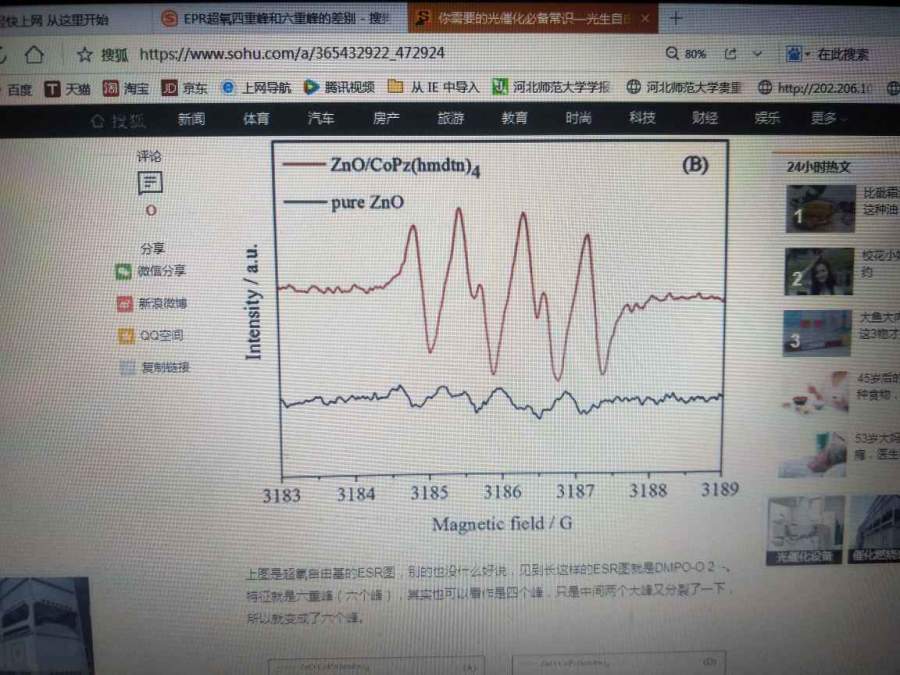Open hot article thumbnail number 2
Viewport: 900px width, 675px height.
coord(819,271)
